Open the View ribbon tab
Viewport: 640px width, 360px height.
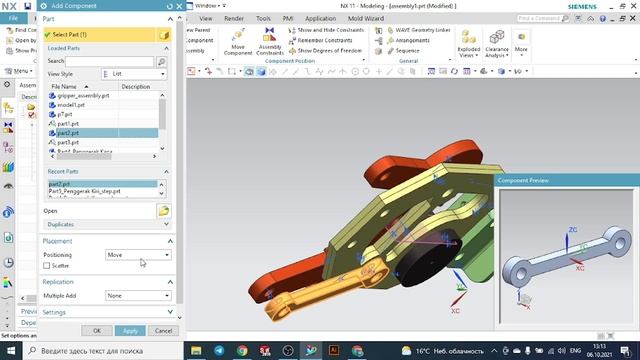tap(206, 18)
